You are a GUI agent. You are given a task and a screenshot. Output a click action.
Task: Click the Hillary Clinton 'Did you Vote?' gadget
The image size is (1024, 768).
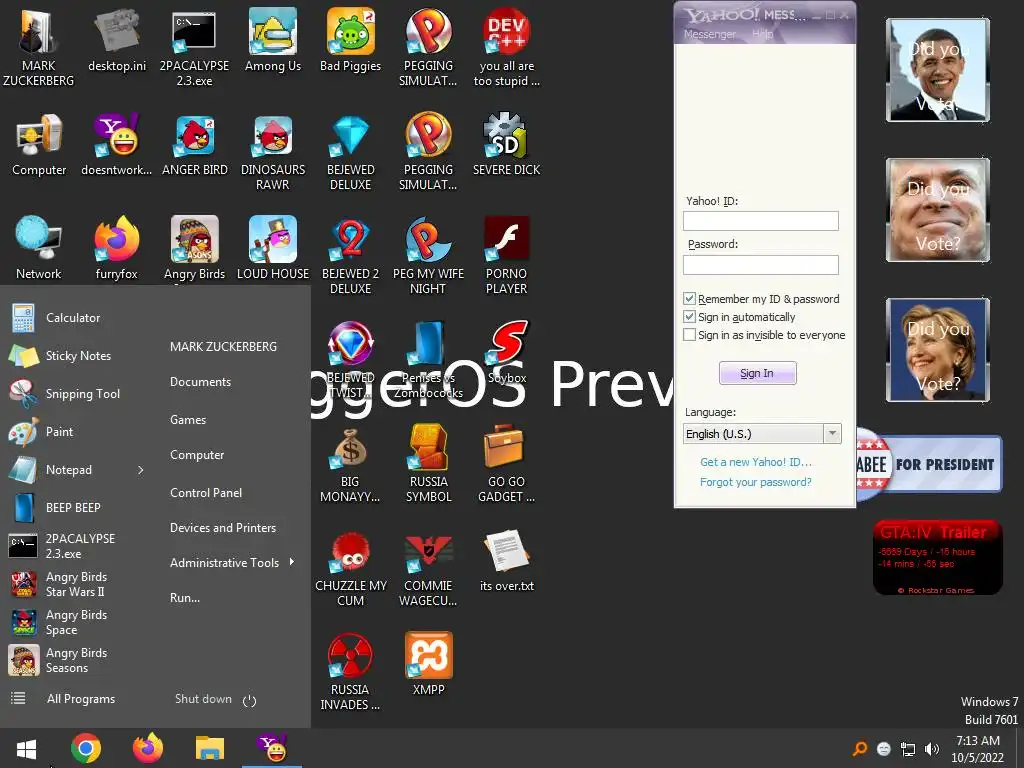(938, 350)
